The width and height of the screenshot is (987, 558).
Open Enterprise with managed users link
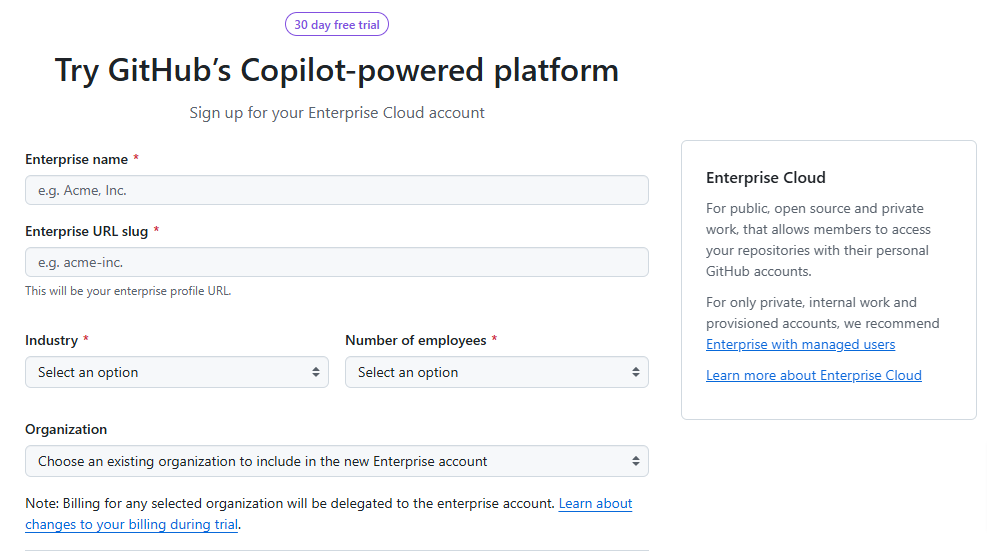(800, 344)
